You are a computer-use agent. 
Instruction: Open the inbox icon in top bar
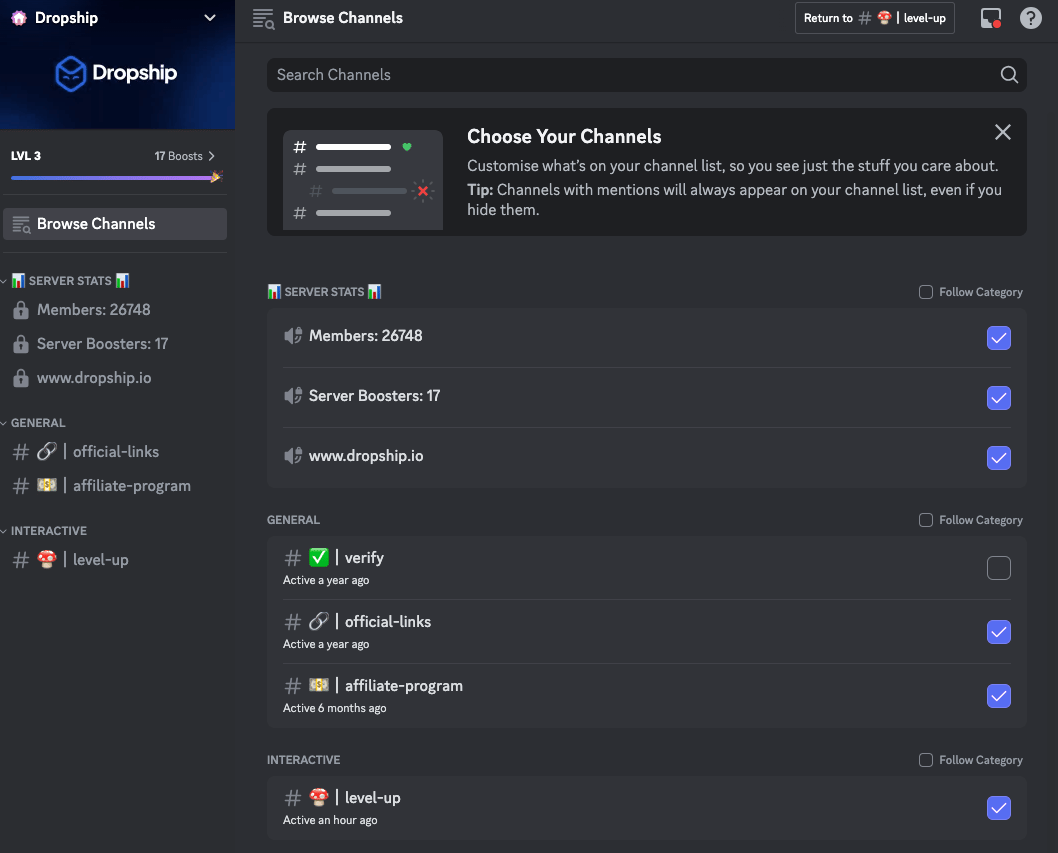point(991,18)
